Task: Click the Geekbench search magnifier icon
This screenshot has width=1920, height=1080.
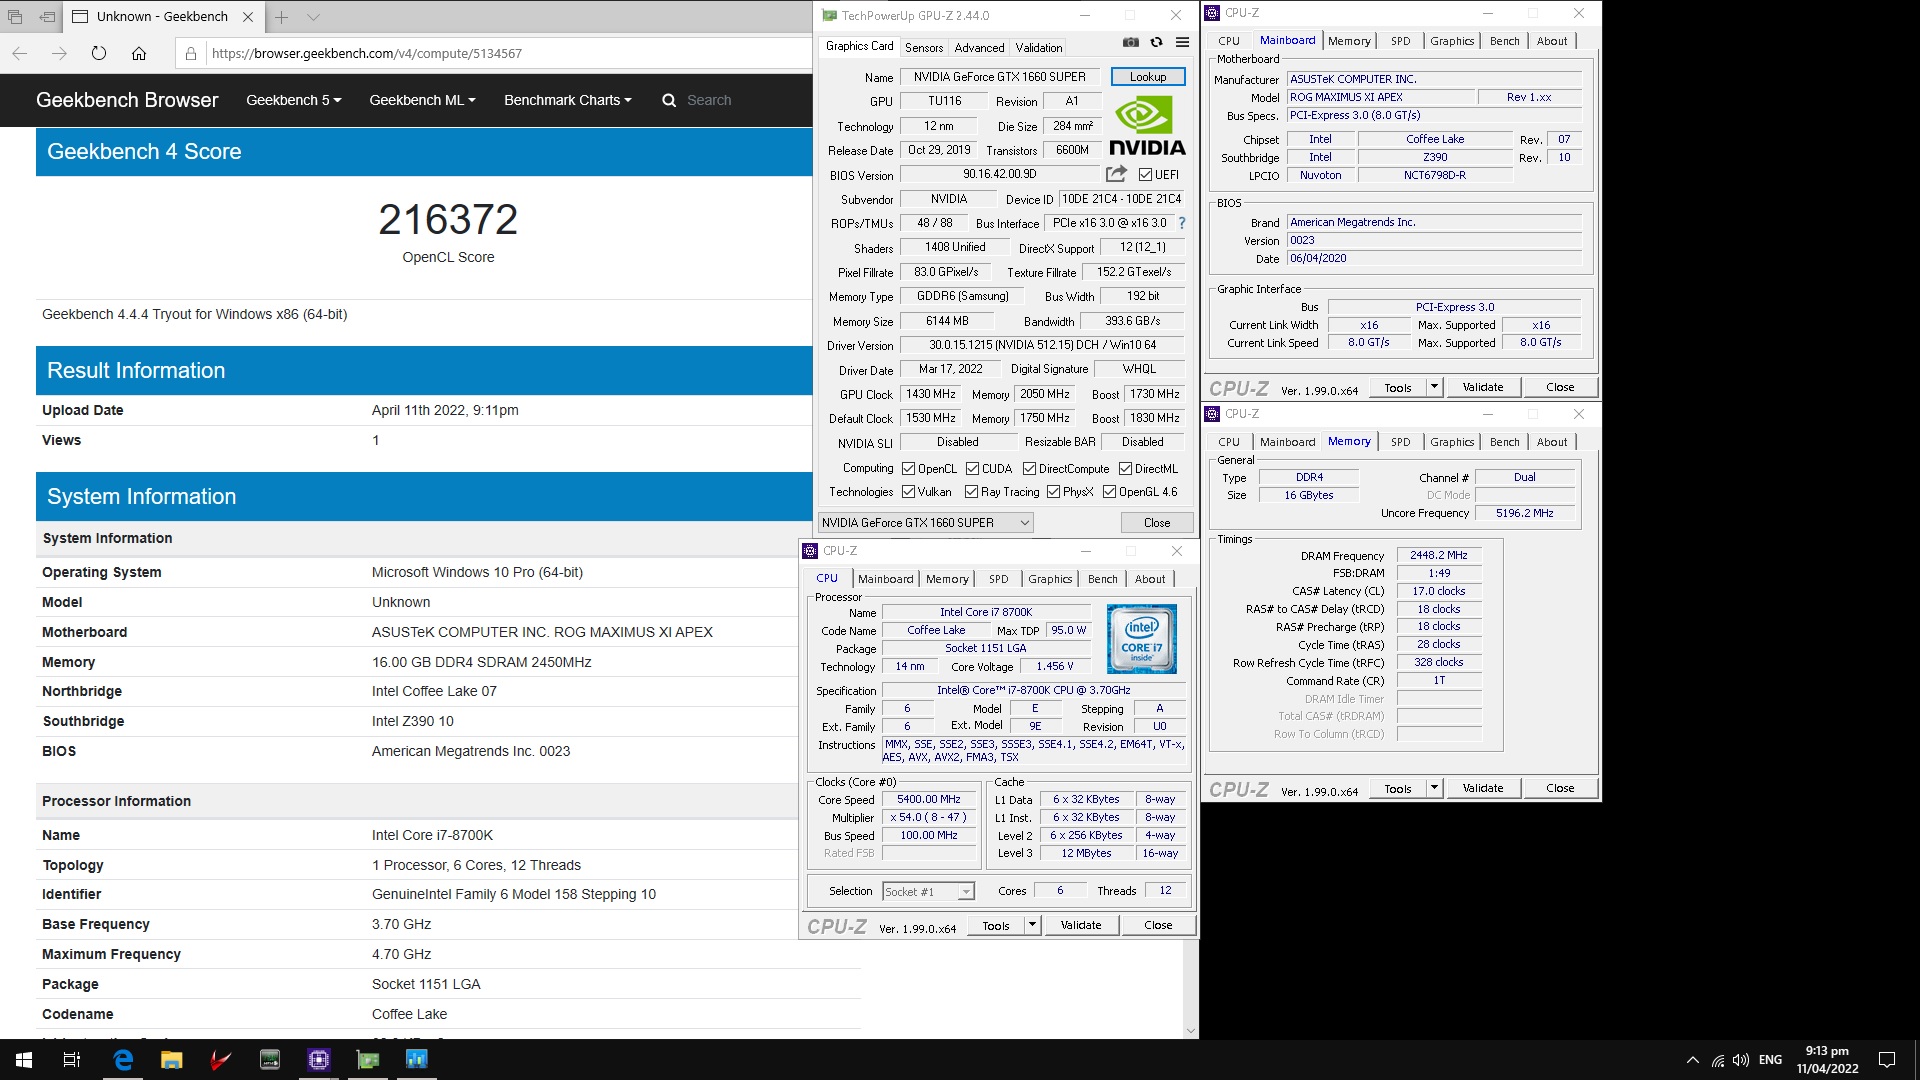Action: [x=669, y=100]
